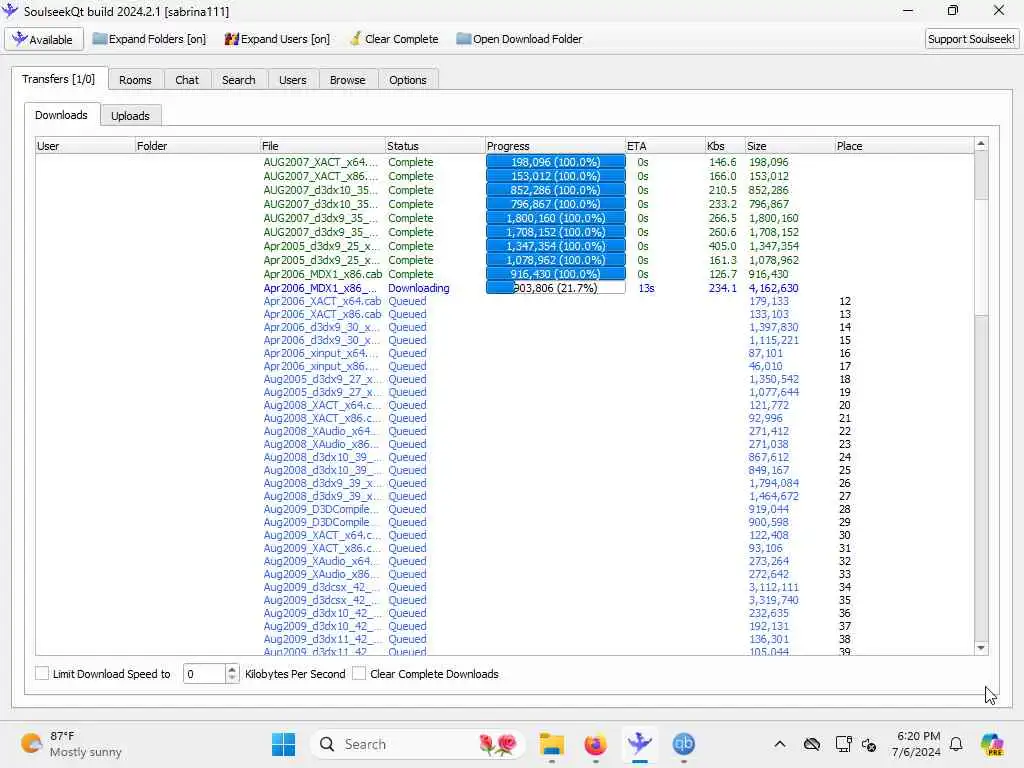The image size is (1024, 768).
Task: Open qBittorrent from the taskbar
Action: [683, 744]
